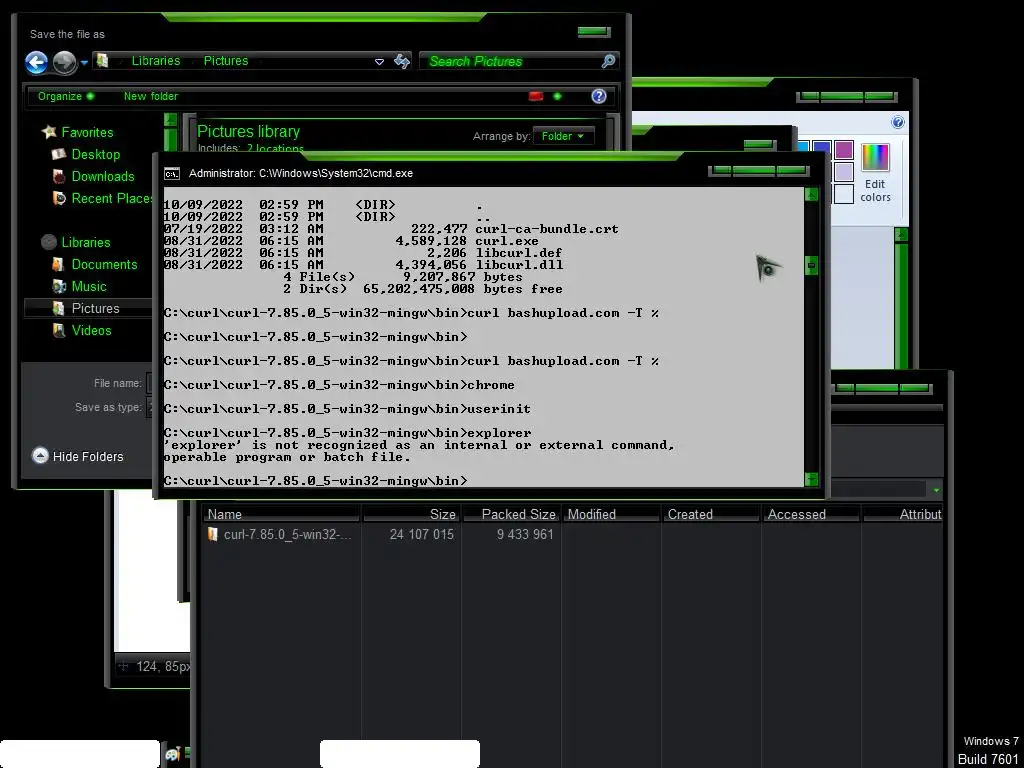Select Libraries node in navigation pane
This screenshot has height=768, width=1024.
click(x=86, y=242)
